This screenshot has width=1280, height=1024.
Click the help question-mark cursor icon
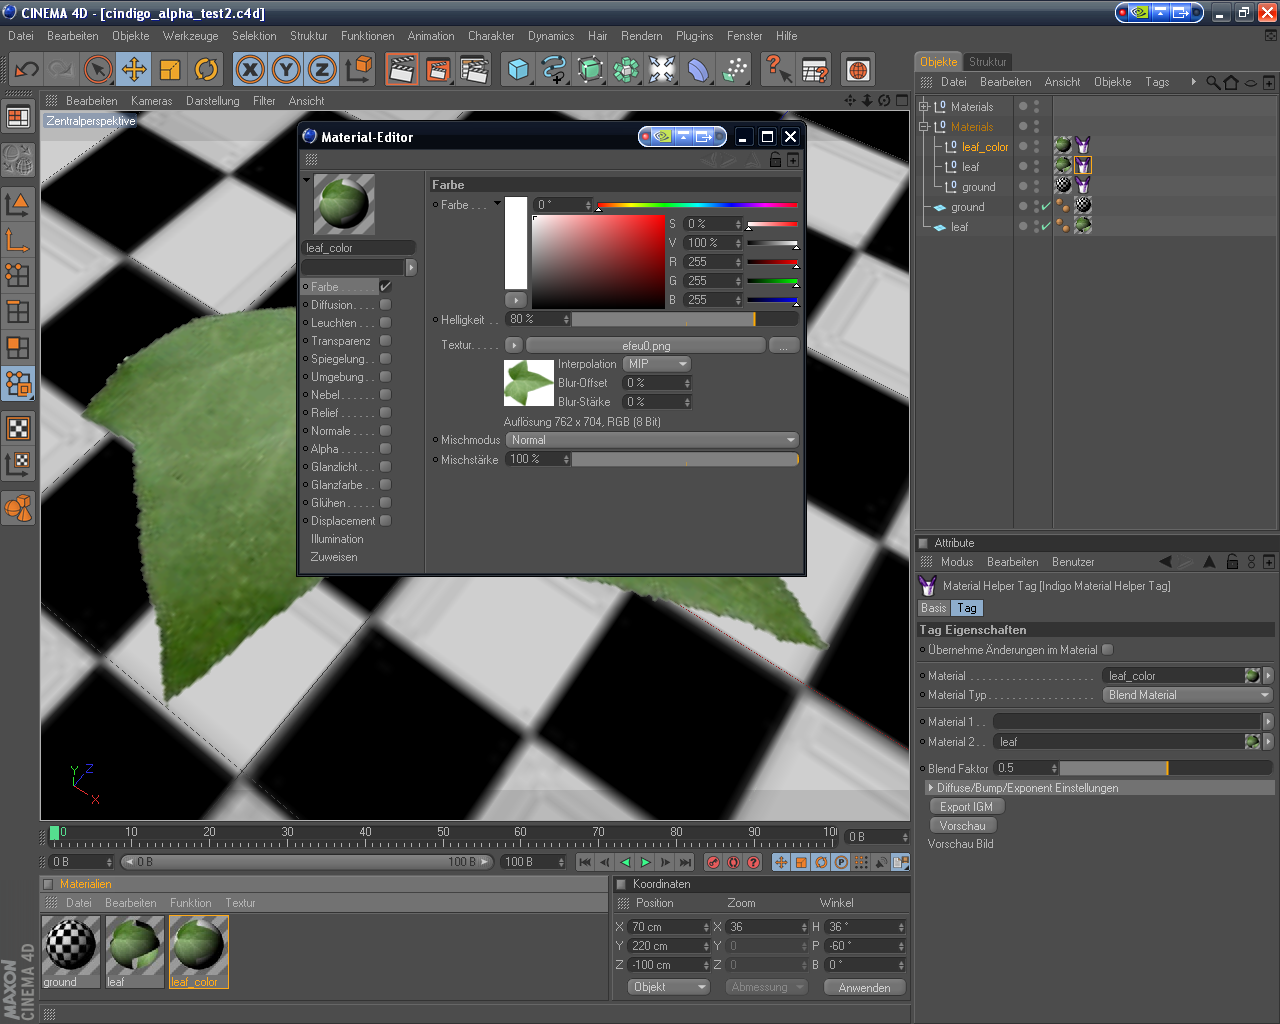[777, 69]
